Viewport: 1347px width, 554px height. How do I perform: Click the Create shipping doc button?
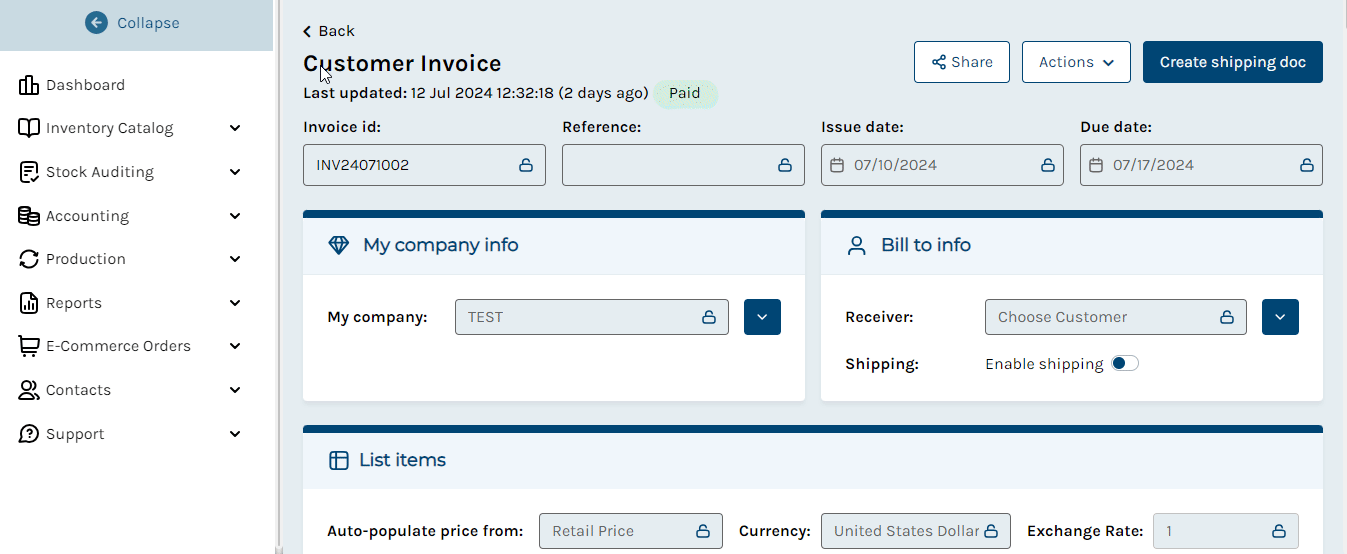pos(1233,62)
